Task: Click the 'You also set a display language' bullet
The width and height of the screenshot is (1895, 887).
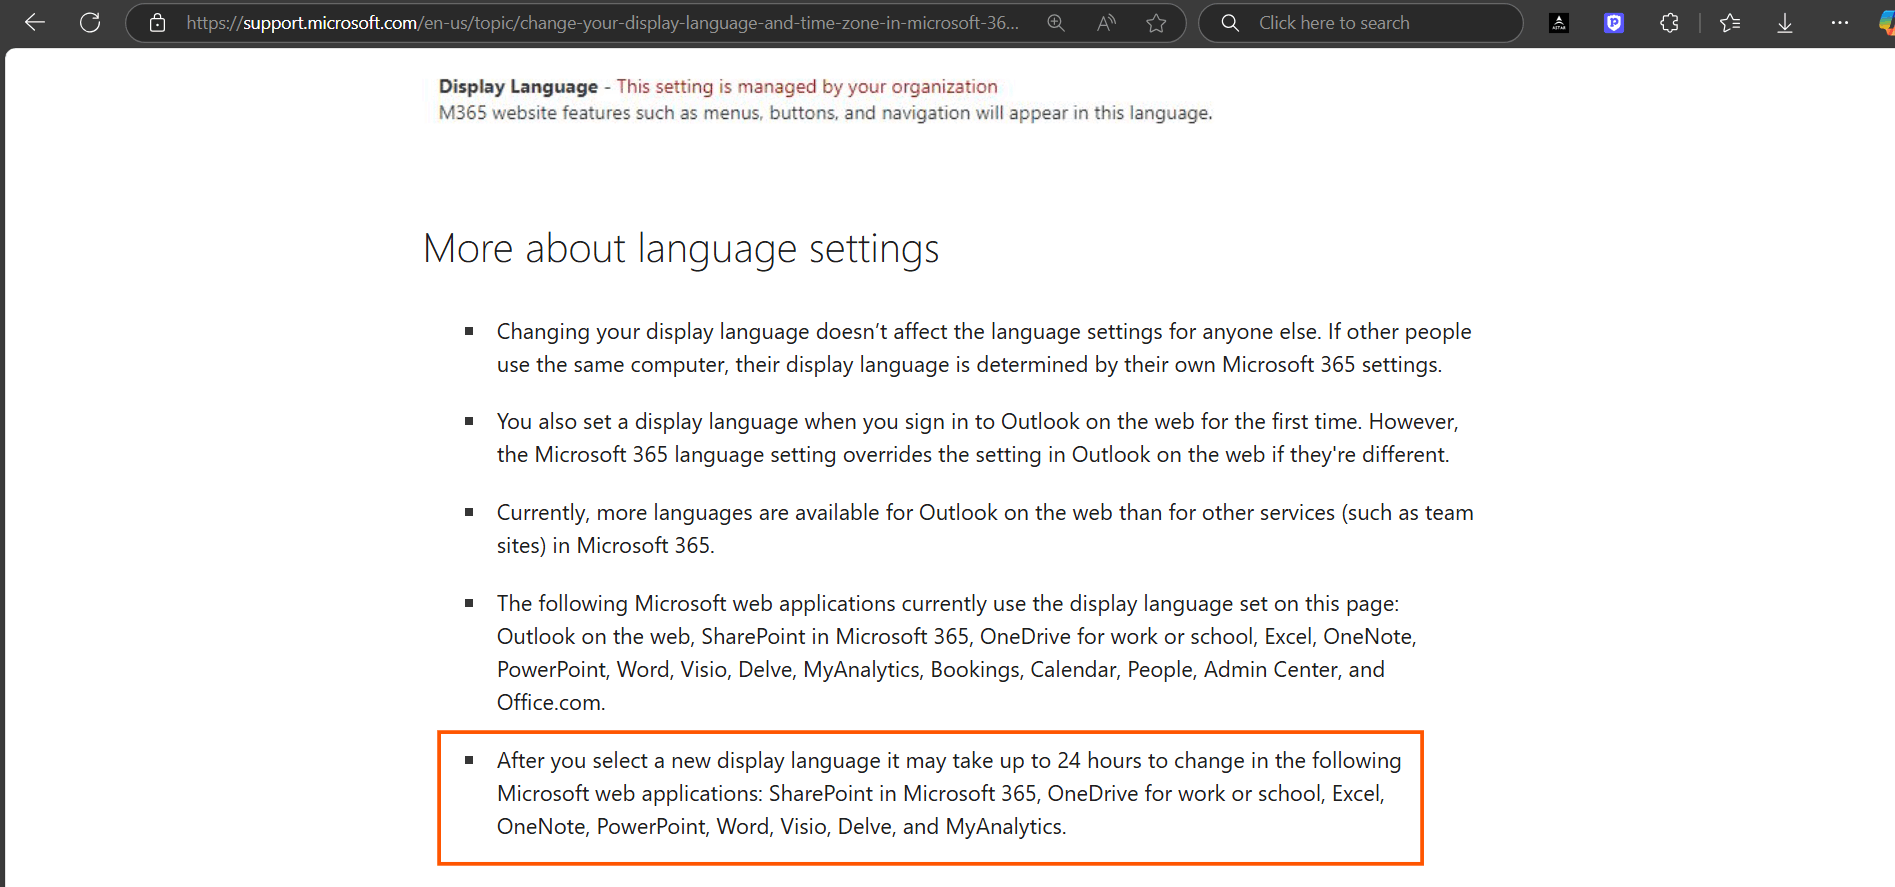Action: point(977,438)
